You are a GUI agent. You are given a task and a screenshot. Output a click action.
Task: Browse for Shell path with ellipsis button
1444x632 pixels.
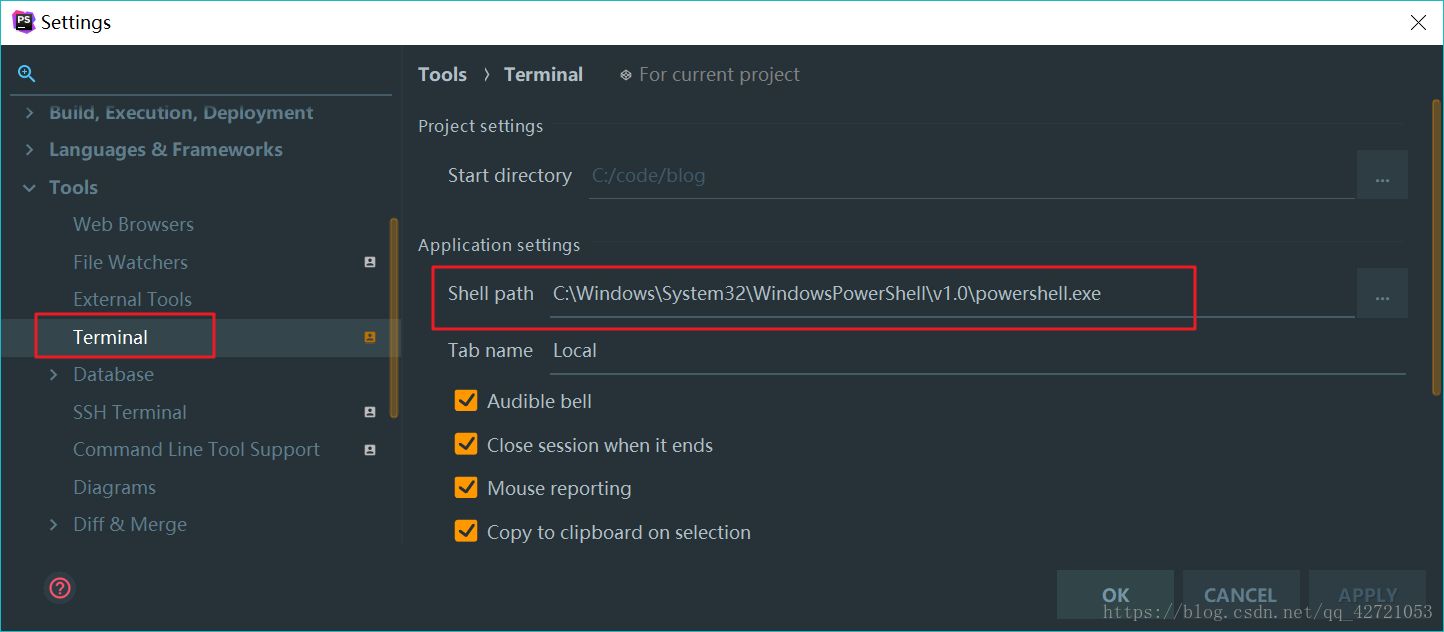1382,294
